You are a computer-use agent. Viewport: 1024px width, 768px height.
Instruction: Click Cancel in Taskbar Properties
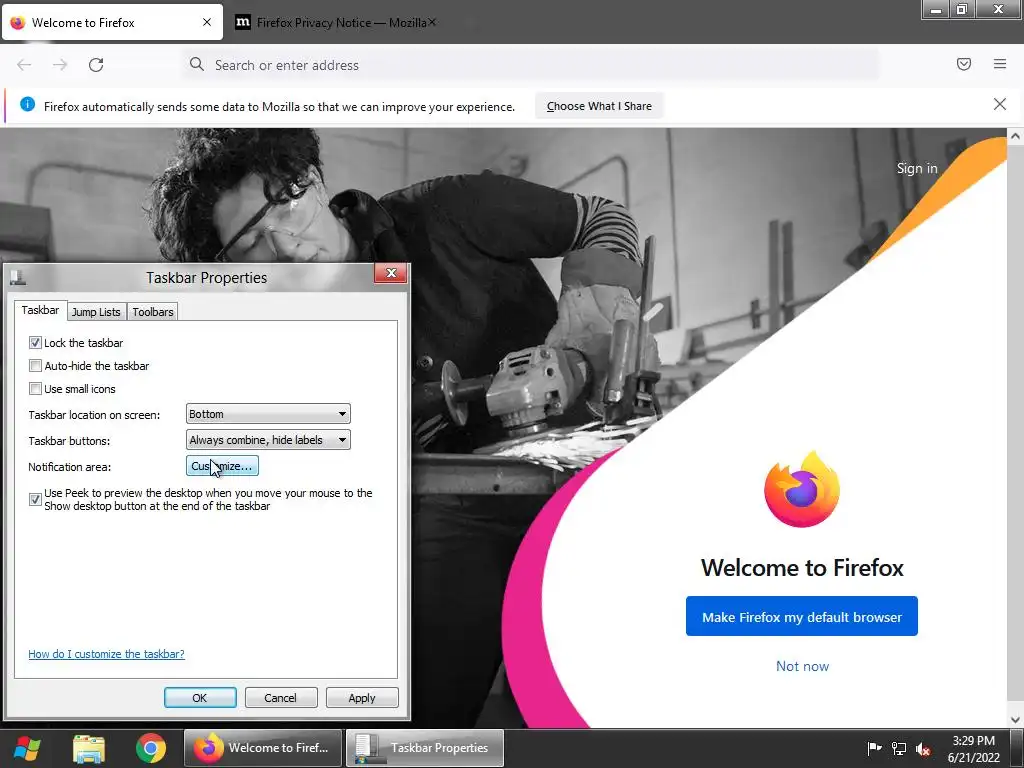pos(281,697)
